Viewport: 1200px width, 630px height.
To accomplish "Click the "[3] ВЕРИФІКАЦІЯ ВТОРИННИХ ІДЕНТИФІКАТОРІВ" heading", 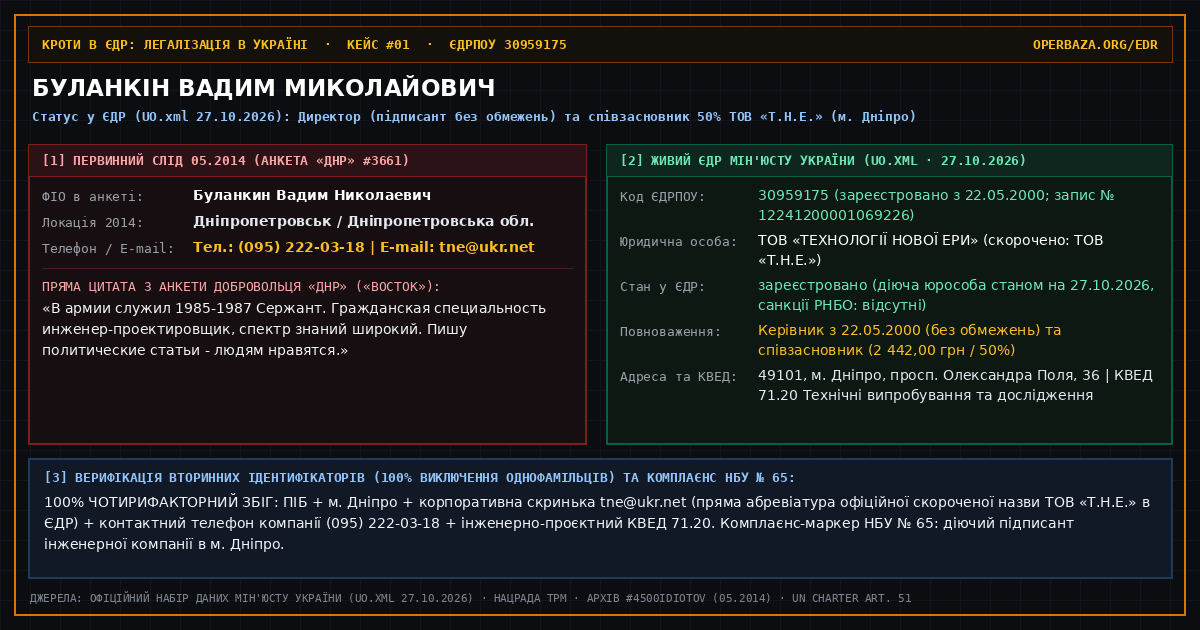I will point(420,478).
